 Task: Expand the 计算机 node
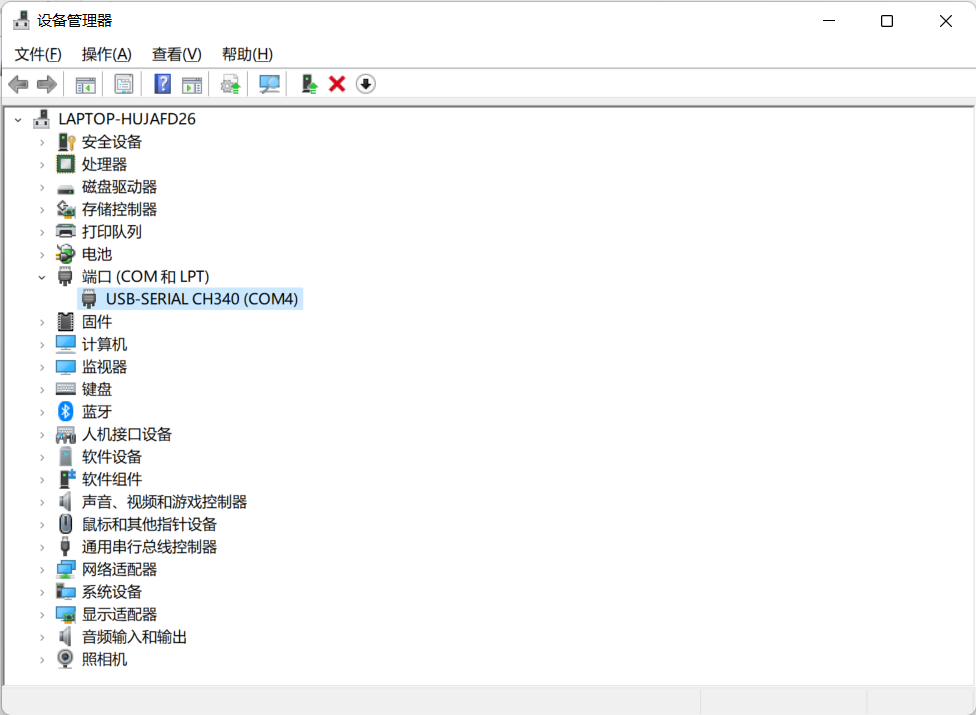click(42, 345)
